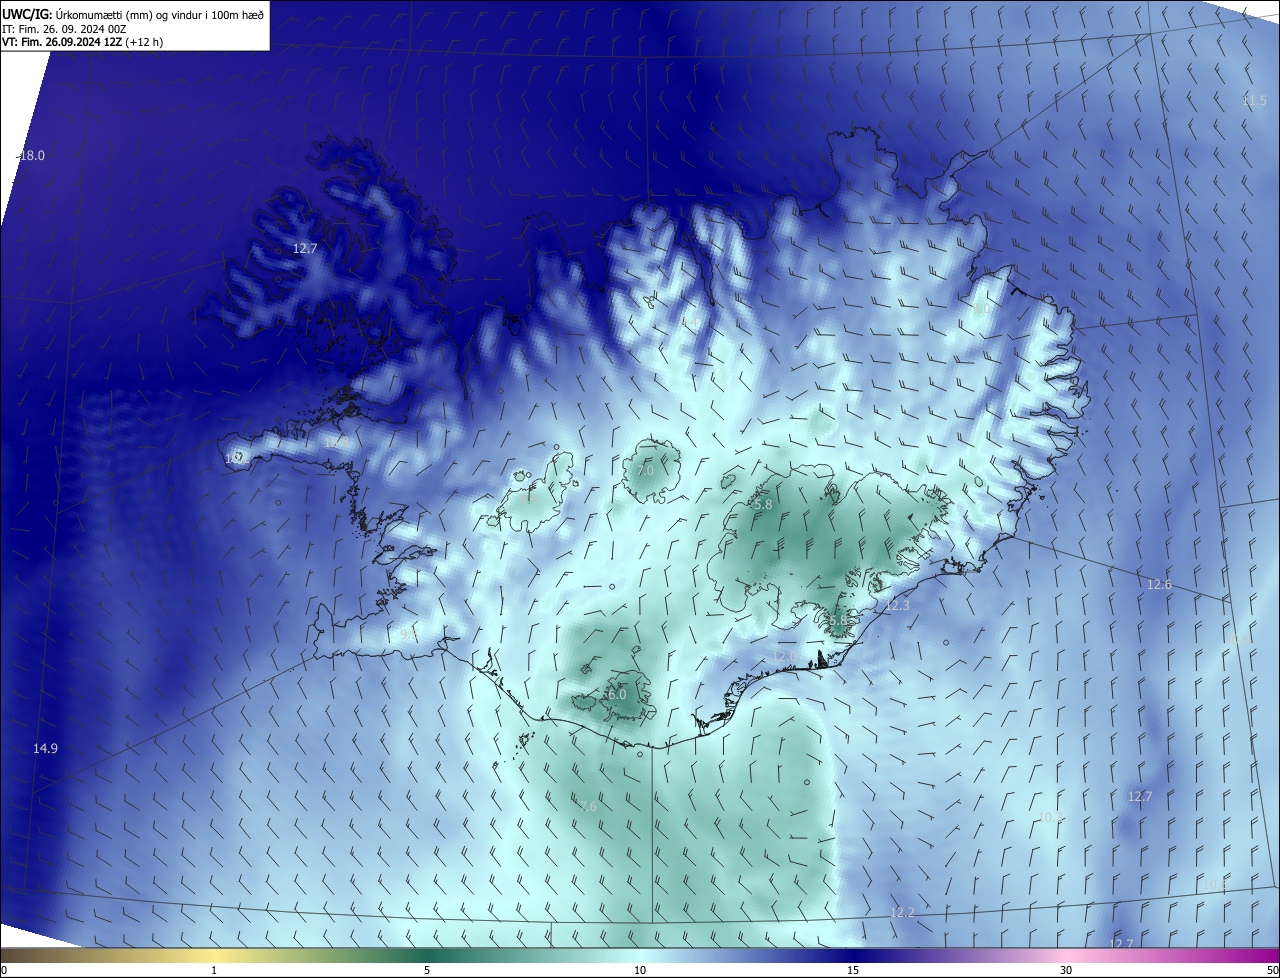Click the 10 tick on the color scale
This screenshot has height=978, width=1280.
tap(640, 970)
